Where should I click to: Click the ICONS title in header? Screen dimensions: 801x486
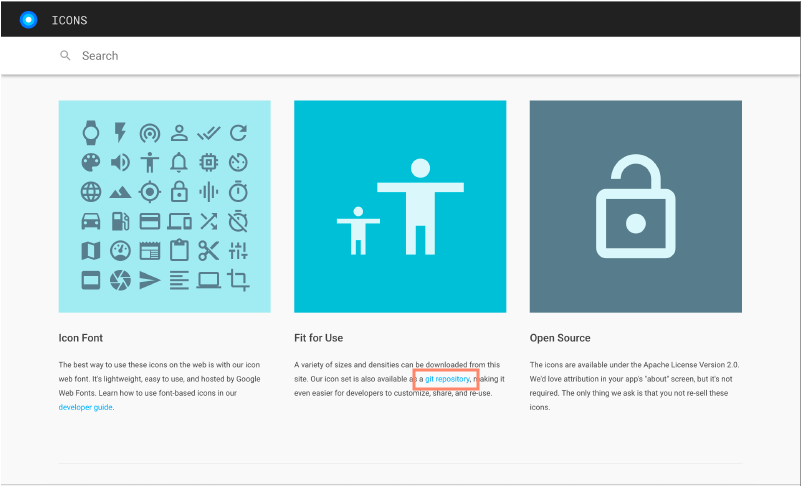click(x=70, y=19)
